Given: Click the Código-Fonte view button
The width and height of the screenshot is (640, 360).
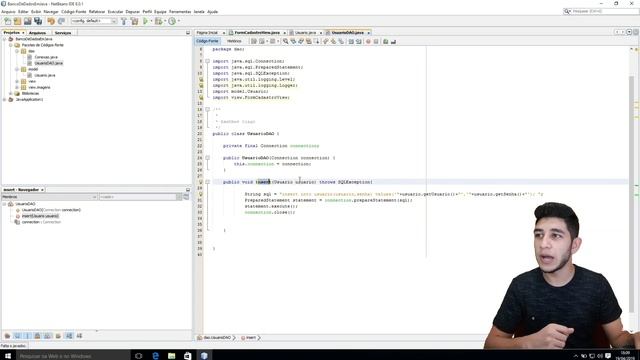Looking at the screenshot, I should point(207,41).
